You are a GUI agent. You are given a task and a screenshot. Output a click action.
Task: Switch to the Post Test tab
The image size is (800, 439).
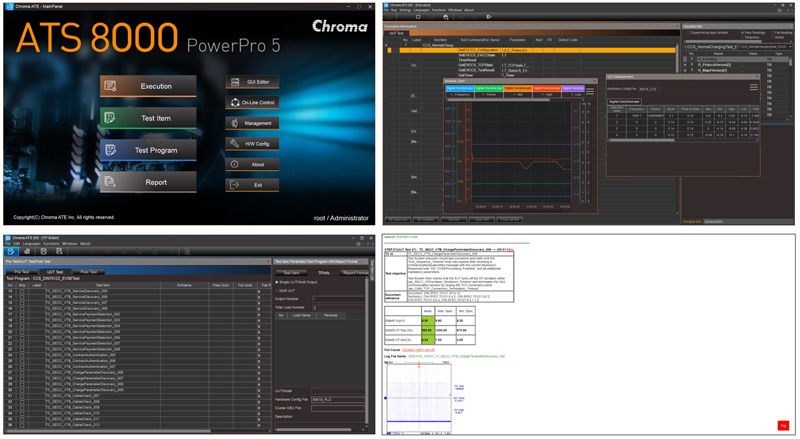[89, 271]
